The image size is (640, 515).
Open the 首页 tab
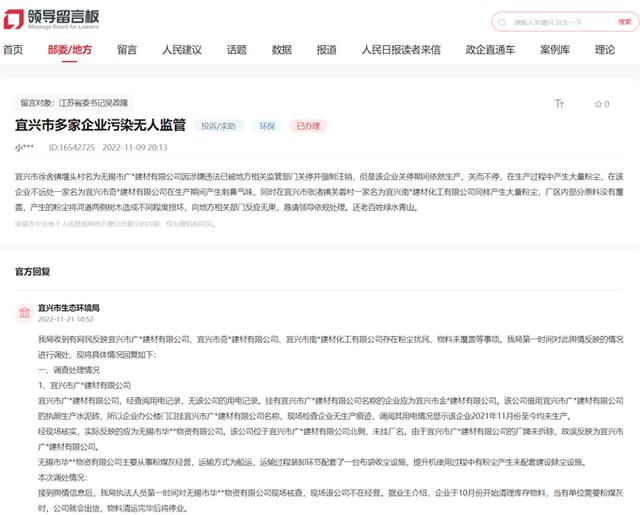pos(13,50)
